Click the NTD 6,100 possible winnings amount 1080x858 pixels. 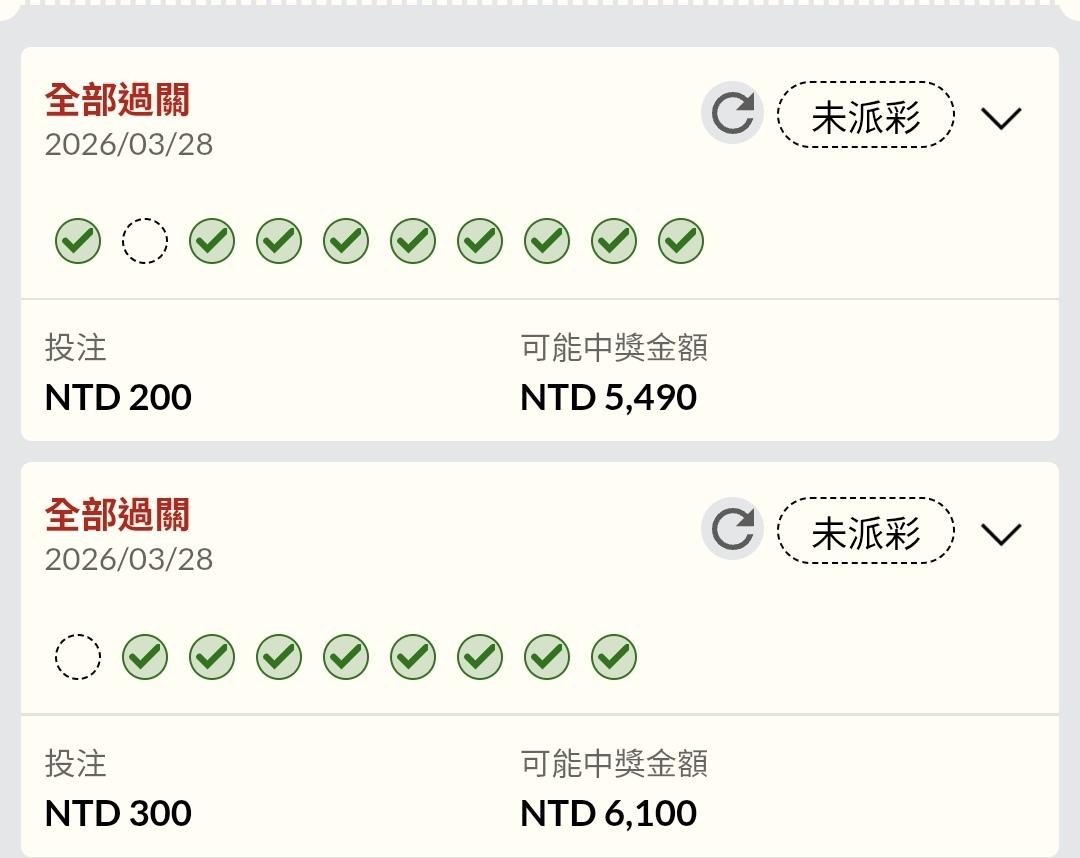608,813
